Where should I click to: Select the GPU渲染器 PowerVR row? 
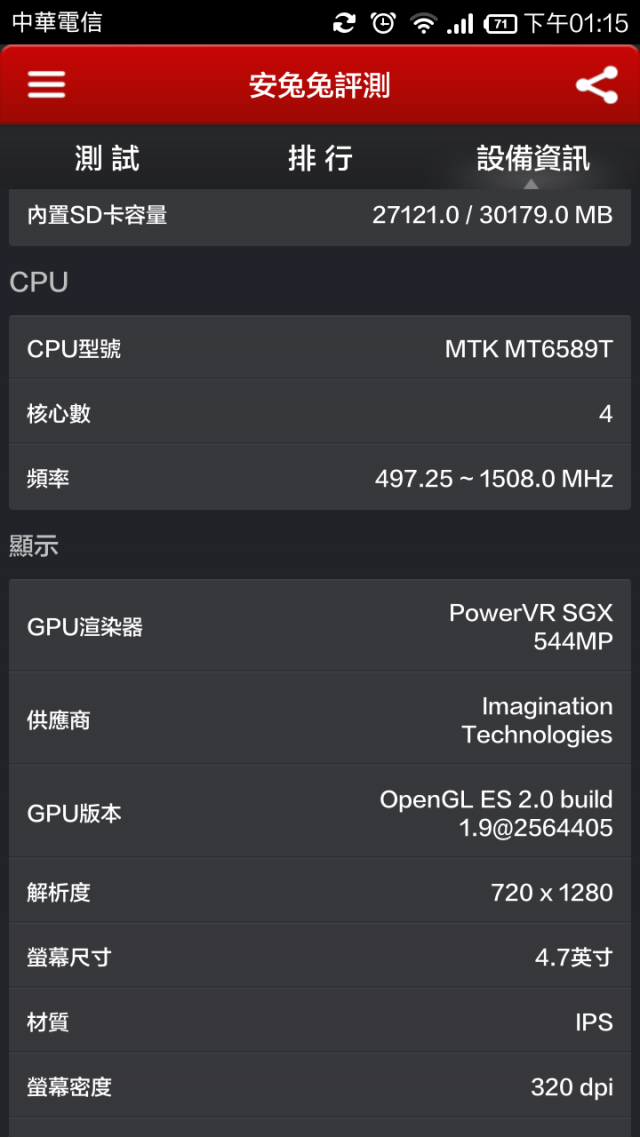click(x=320, y=626)
